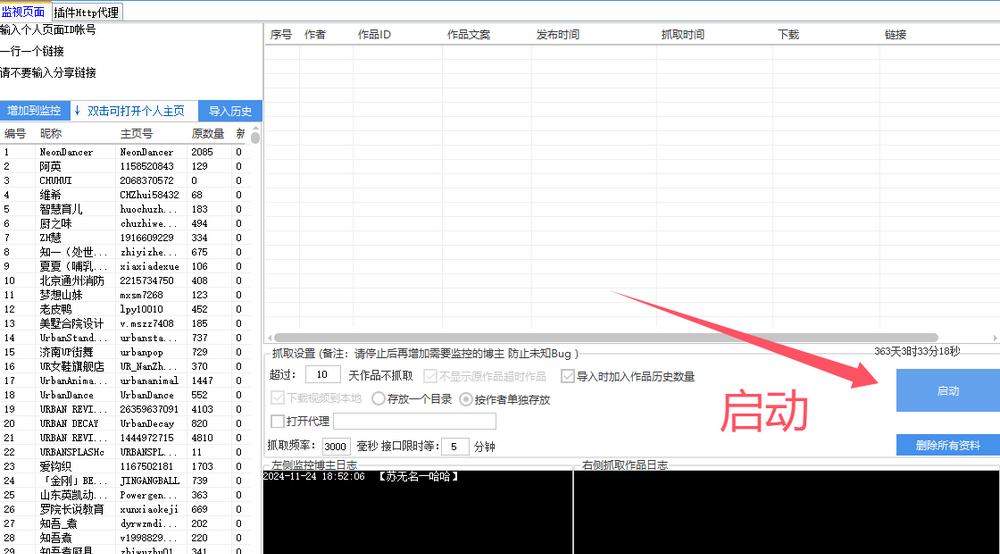Click the 导入历史 button

(x=230, y=111)
